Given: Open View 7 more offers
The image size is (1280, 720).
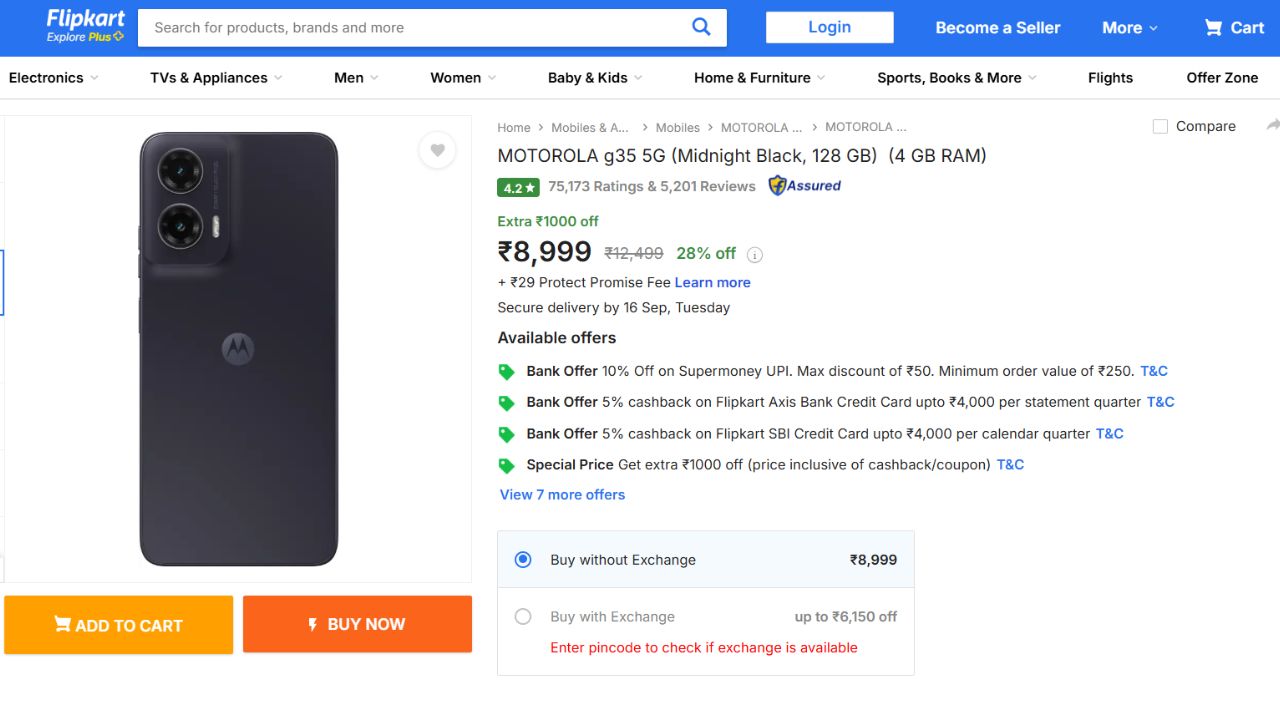Looking at the screenshot, I should pyautogui.click(x=562, y=495).
